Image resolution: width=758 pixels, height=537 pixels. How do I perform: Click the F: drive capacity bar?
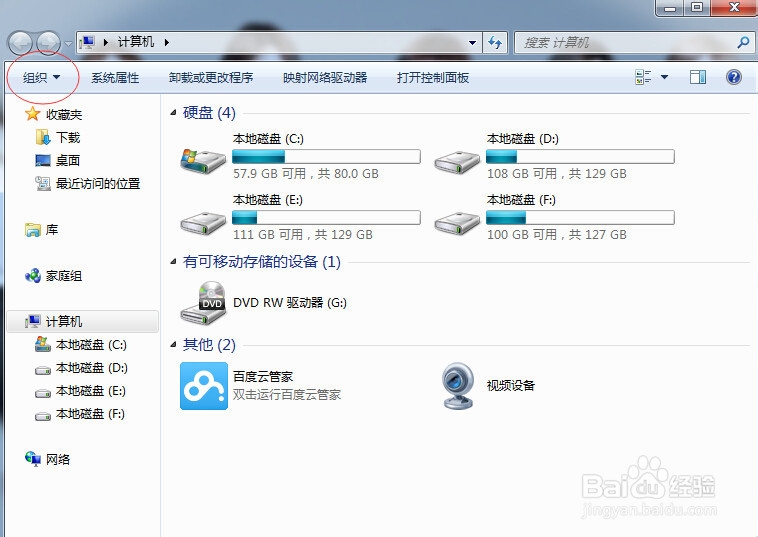pyautogui.click(x=580, y=218)
